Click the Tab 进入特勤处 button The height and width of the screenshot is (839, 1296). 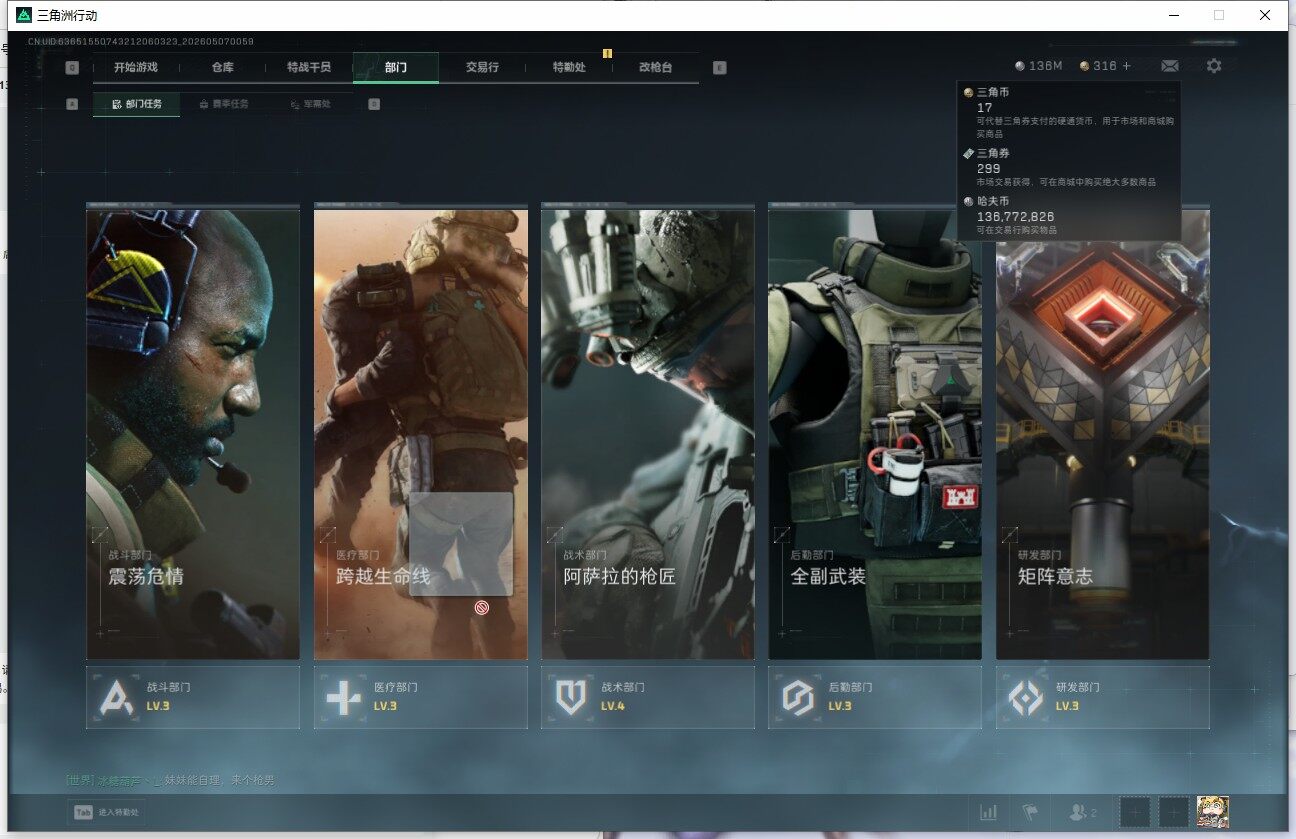tap(106, 812)
